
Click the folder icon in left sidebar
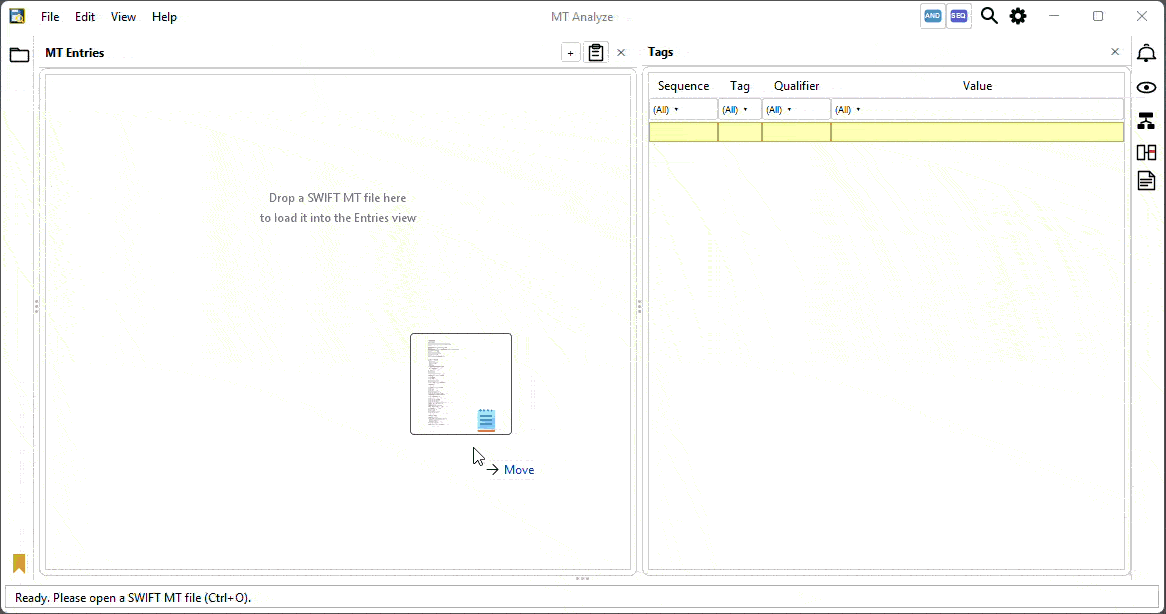point(19,54)
